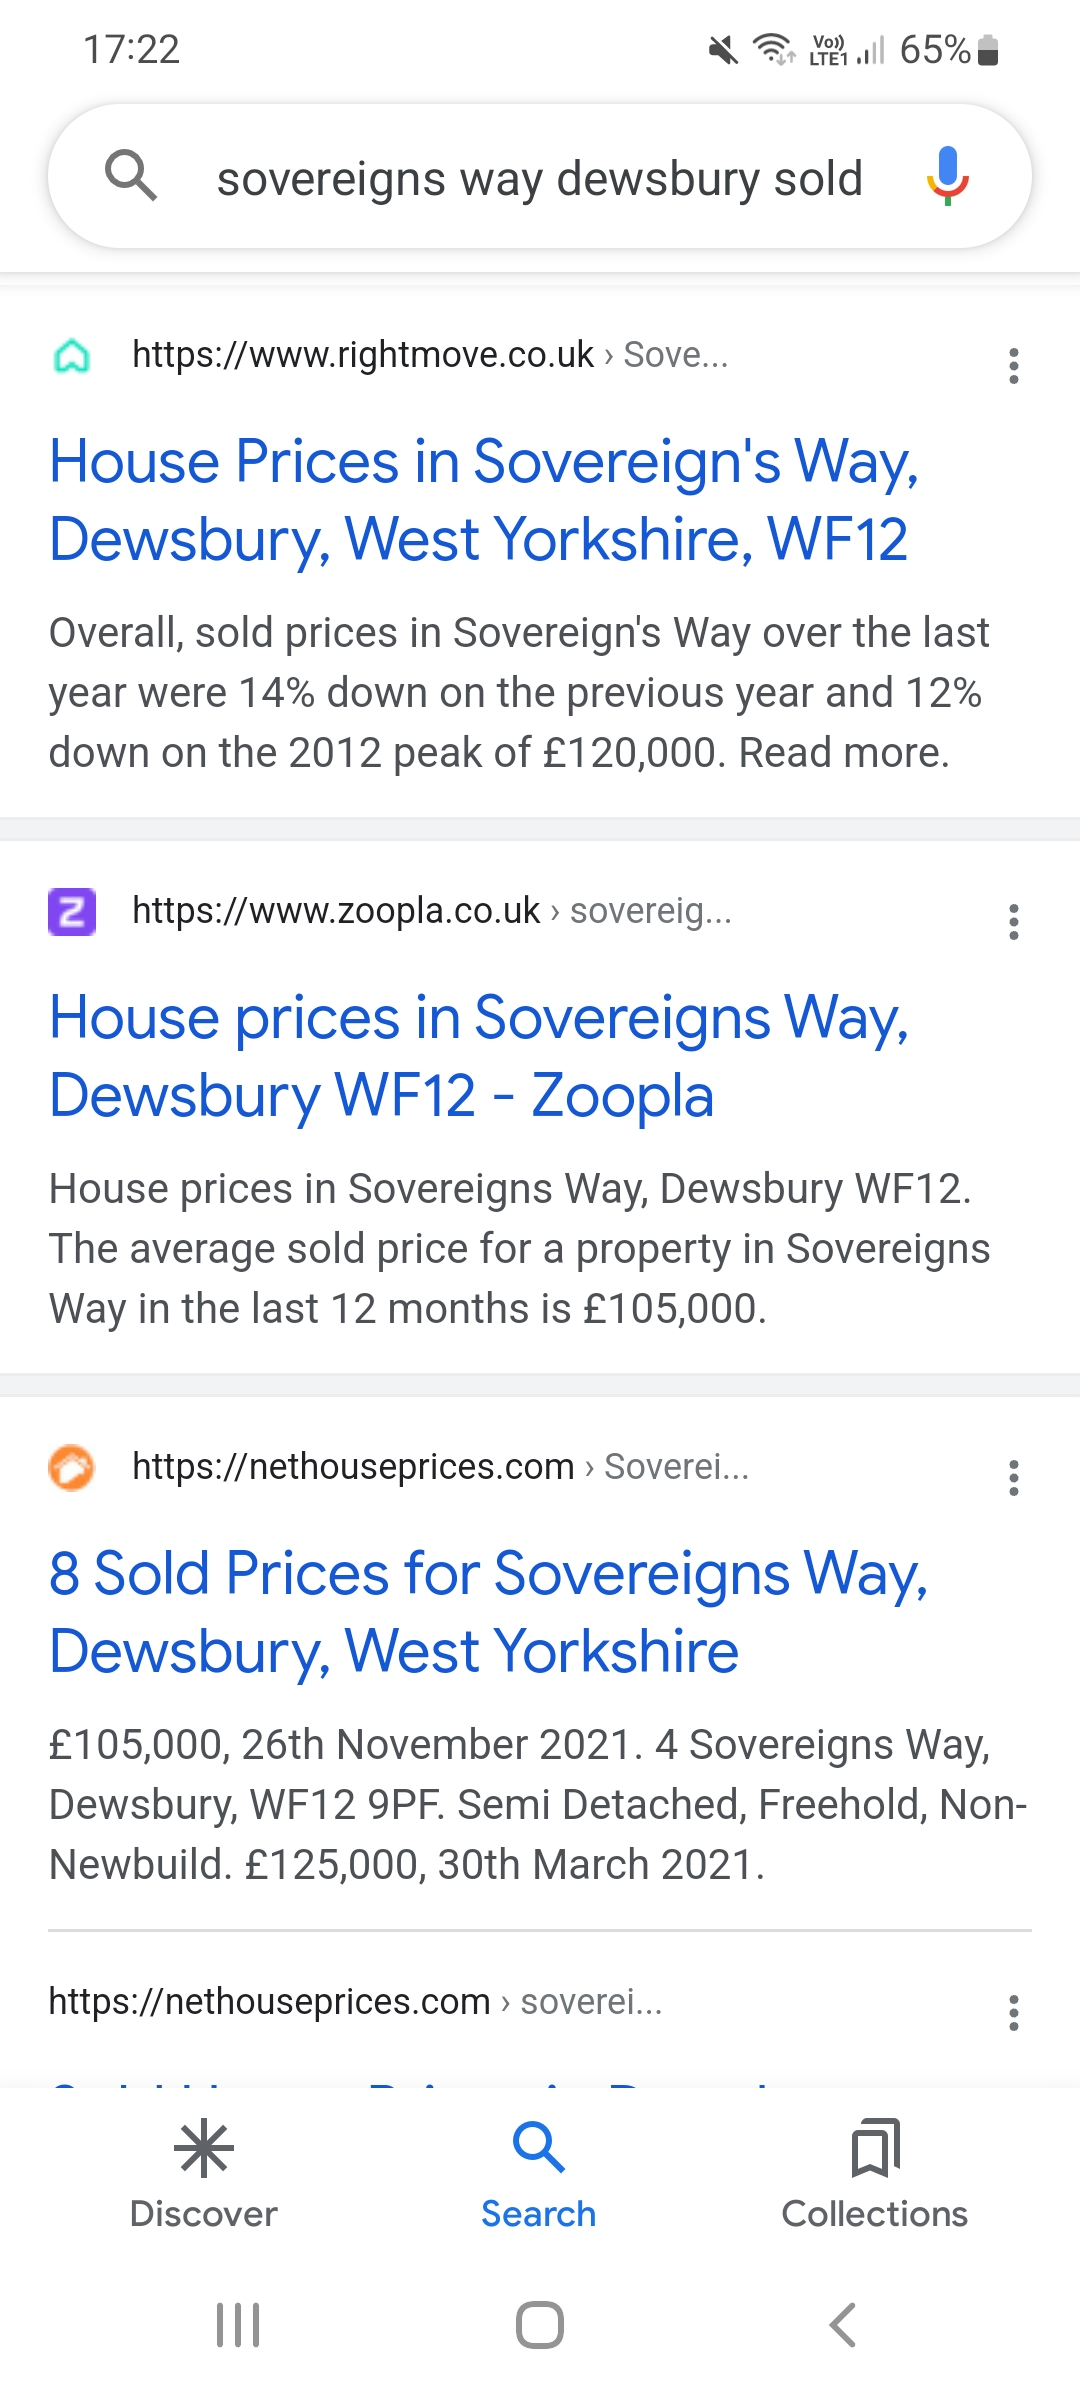Open first nethouseprices result three-dot menu
The height and width of the screenshot is (2400, 1080).
pos(1013,1478)
